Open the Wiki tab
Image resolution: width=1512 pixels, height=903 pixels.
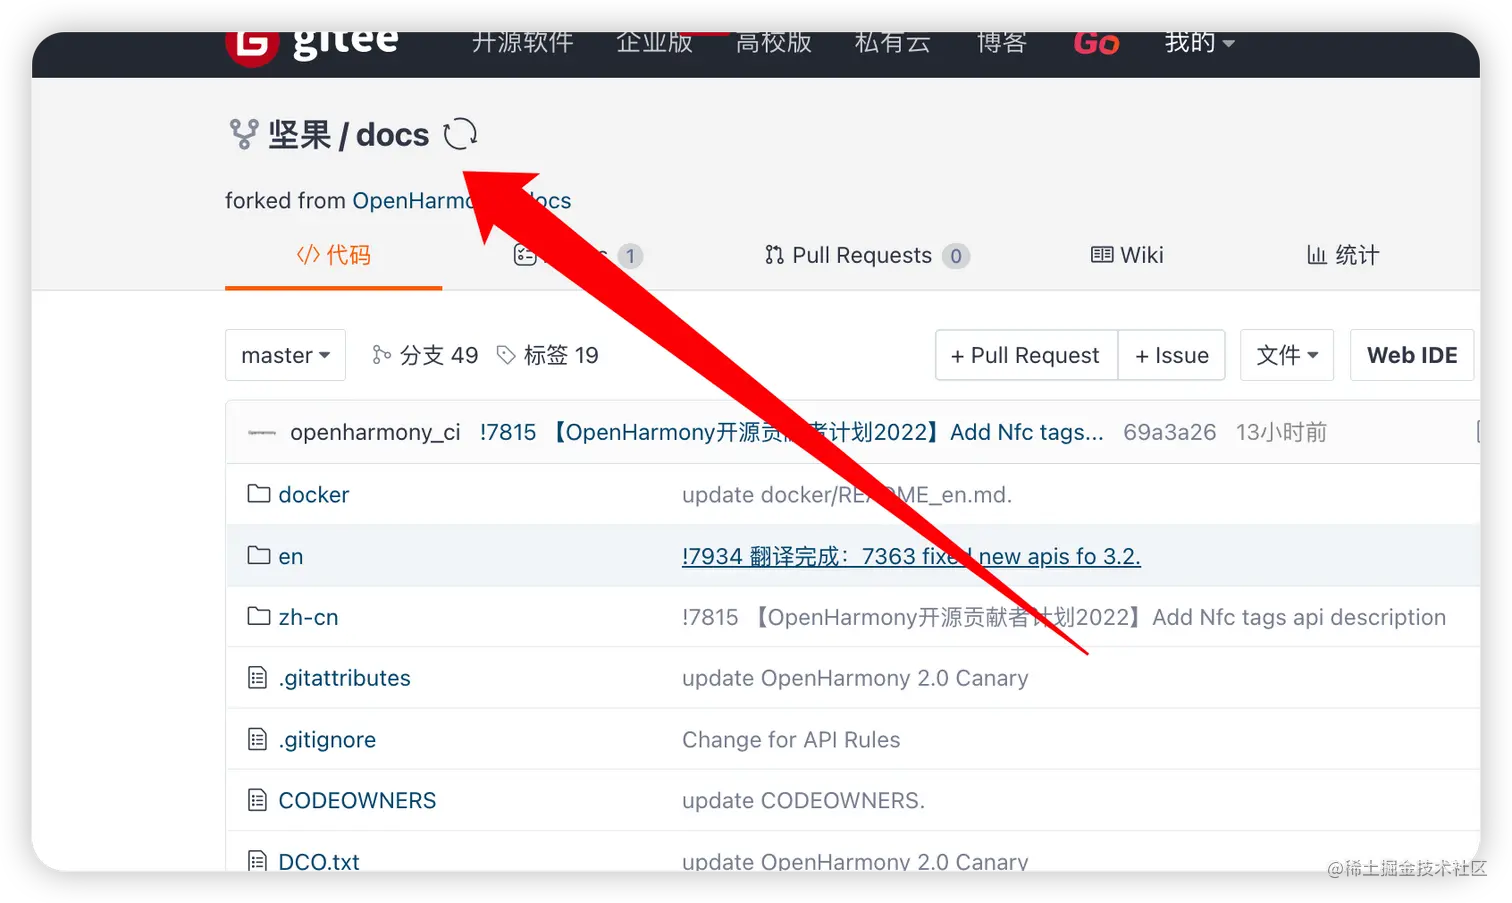click(x=1127, y=255)
